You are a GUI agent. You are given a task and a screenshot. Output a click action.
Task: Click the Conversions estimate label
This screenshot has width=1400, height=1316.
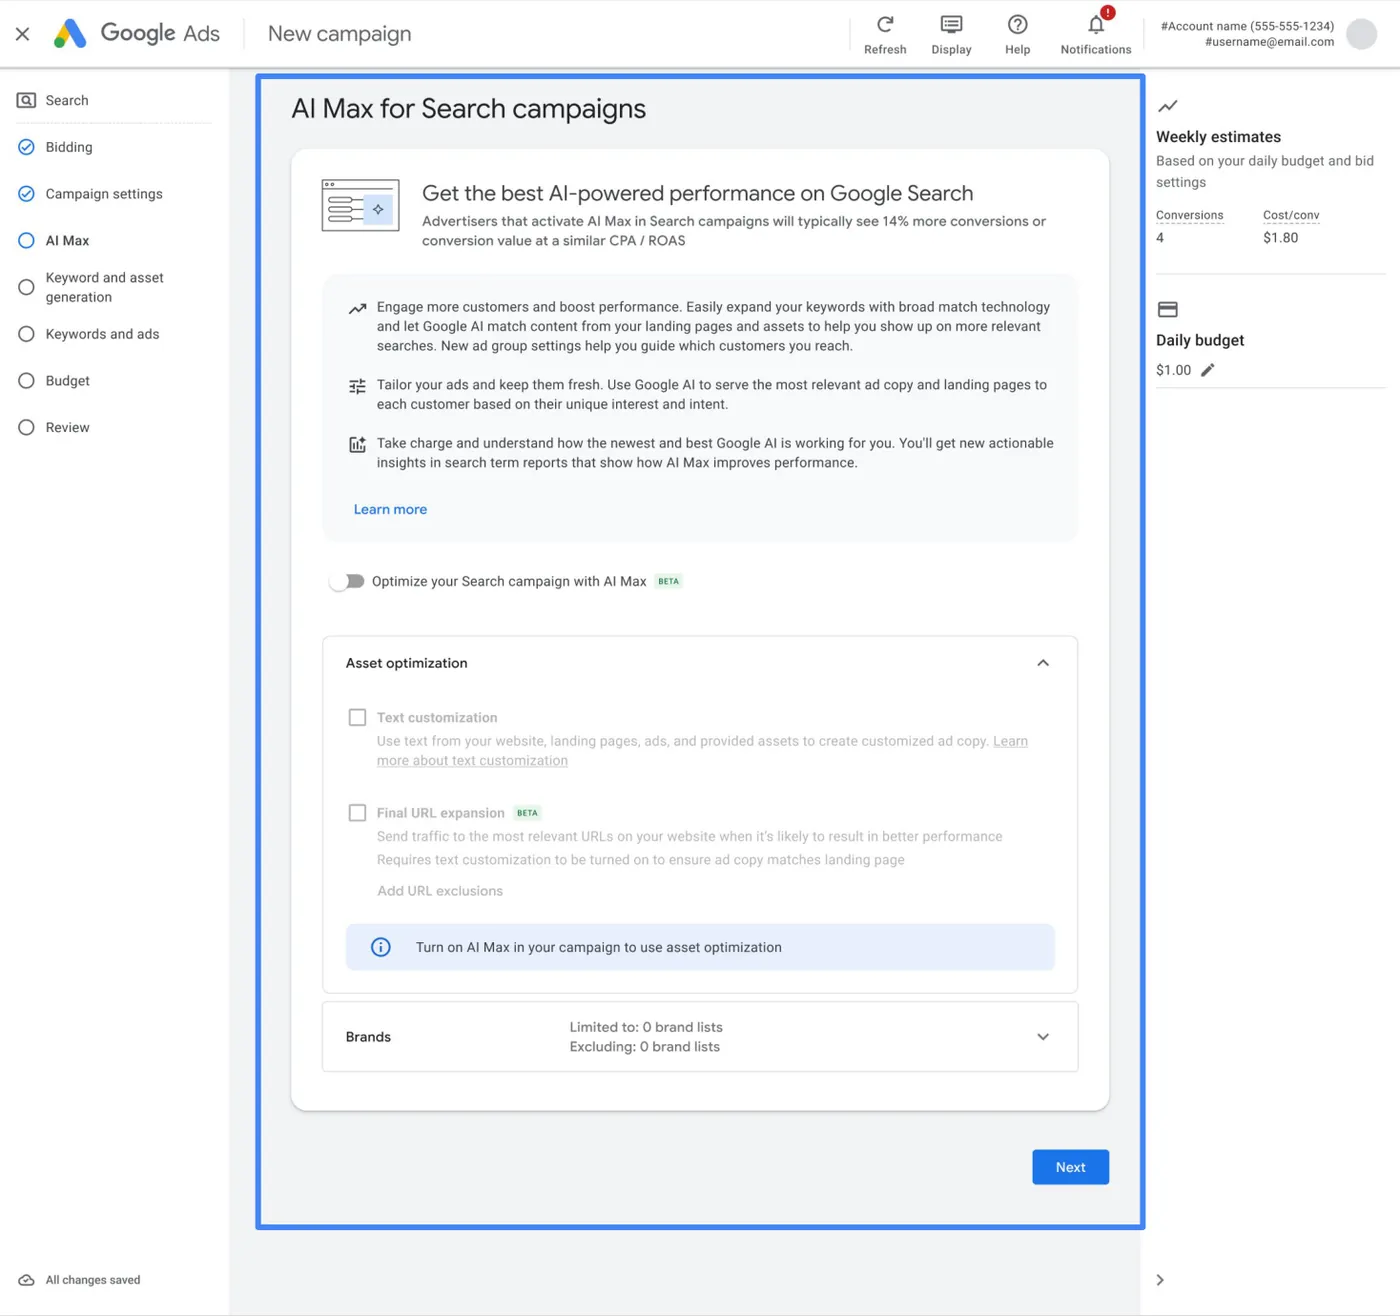pos(1190,215)
